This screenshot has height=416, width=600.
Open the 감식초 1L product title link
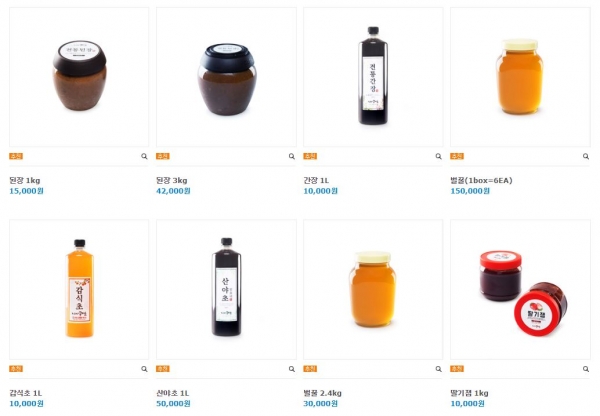(x=26, y=393)
